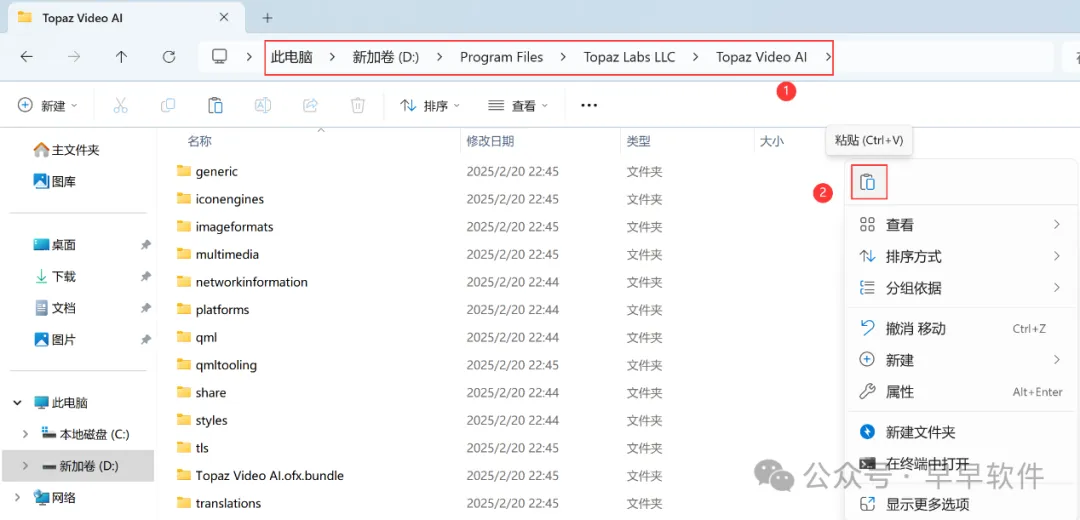1080x520 pixels.
Task: Click the Paste icon in toolbar
Action: point(215,105)
